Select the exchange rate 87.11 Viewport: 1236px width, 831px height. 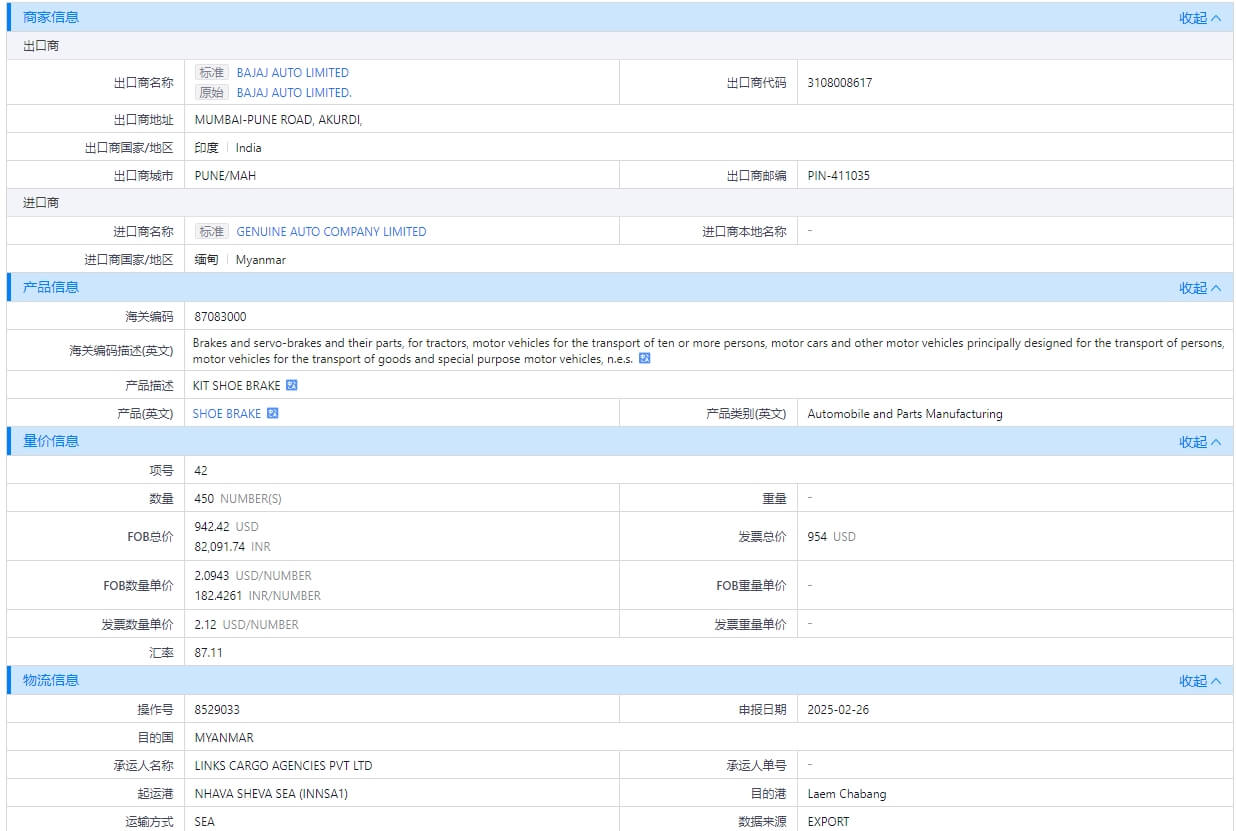[x=209, y=653]
